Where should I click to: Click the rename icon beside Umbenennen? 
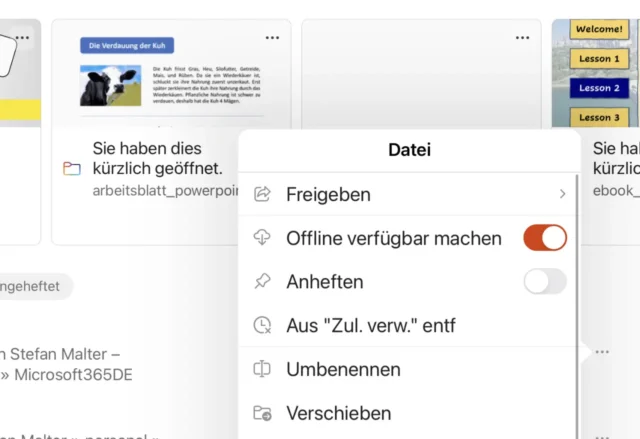tap(263, 369)
